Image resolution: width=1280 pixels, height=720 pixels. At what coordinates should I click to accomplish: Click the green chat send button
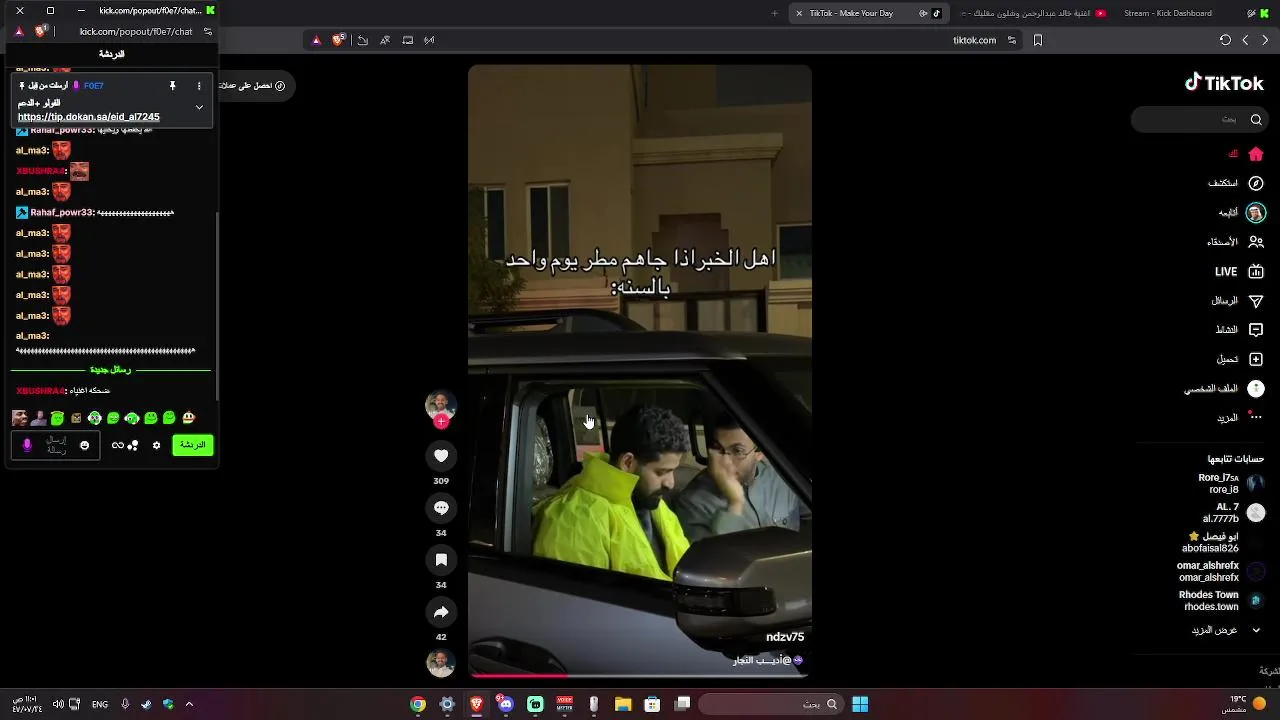(x=193, y=445)
